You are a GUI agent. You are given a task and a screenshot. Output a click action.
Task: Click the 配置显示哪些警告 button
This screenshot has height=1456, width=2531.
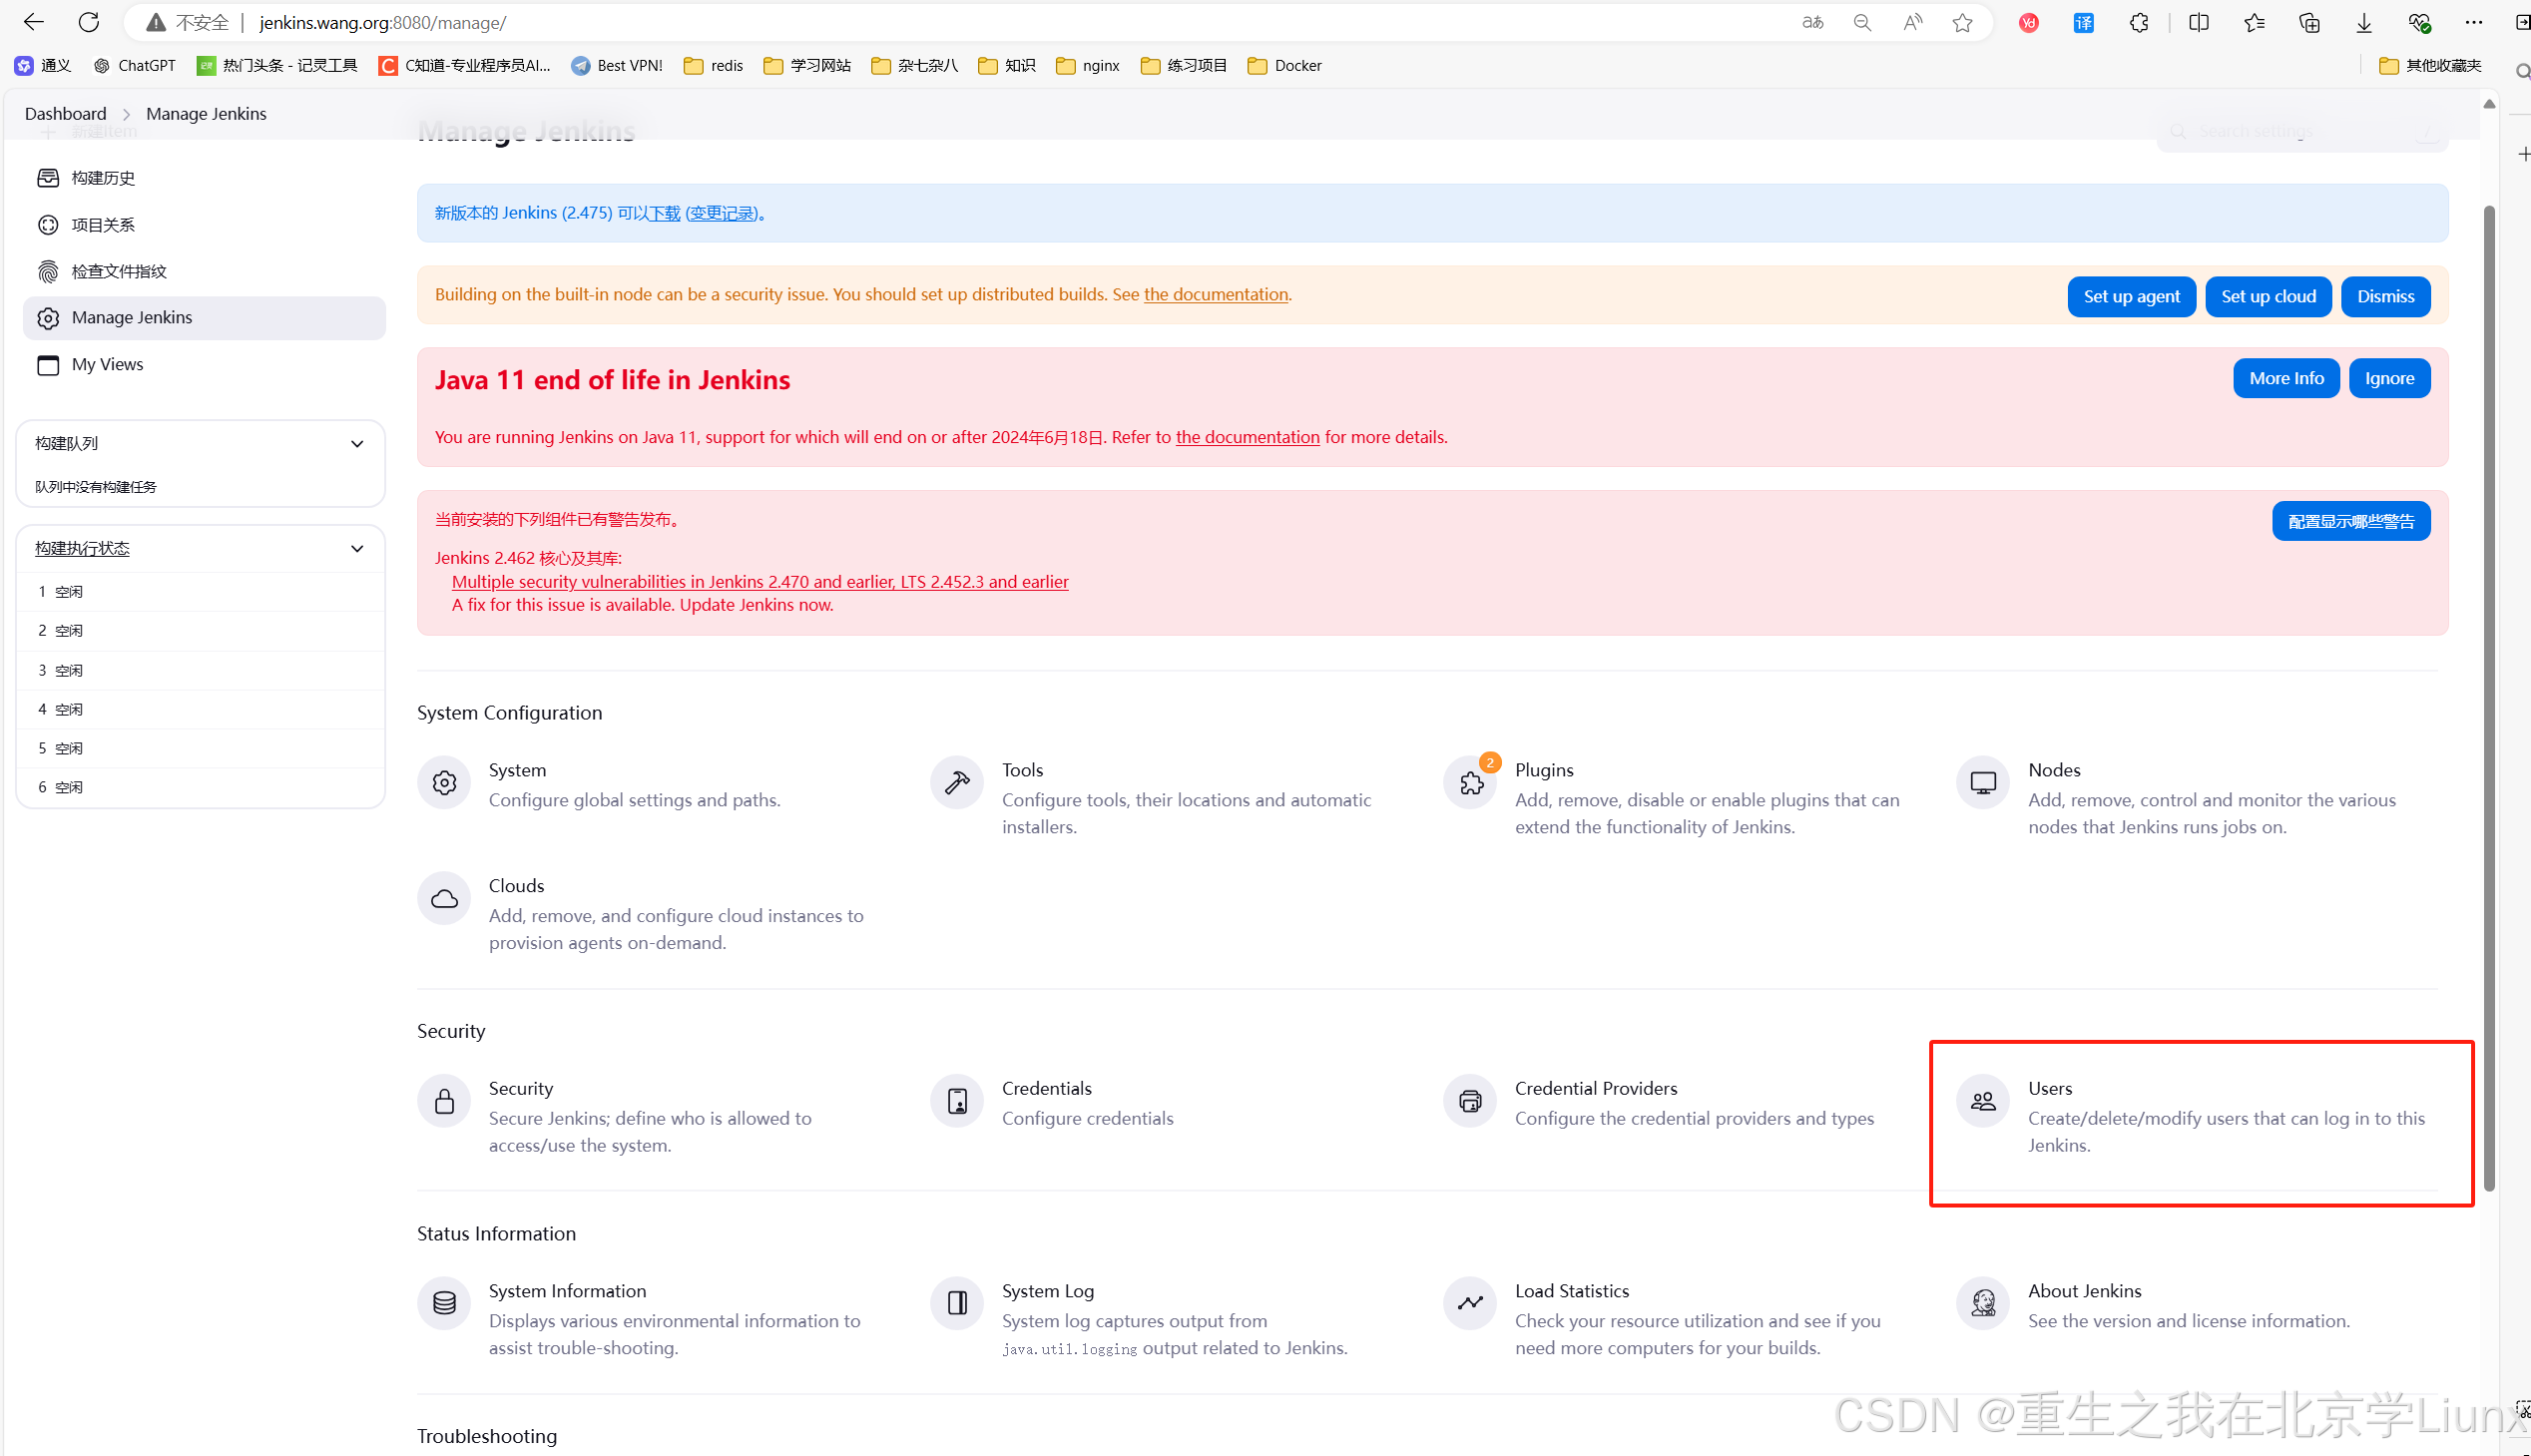pyautogui.click(x=2350, y=522)
